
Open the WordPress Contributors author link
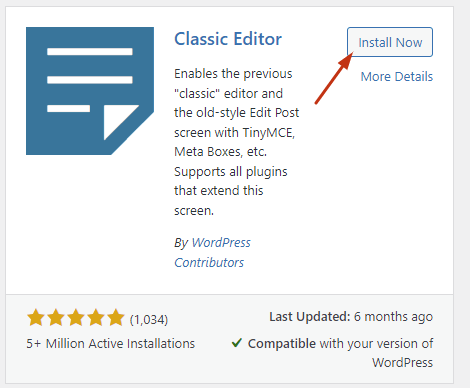click(212, 252)
